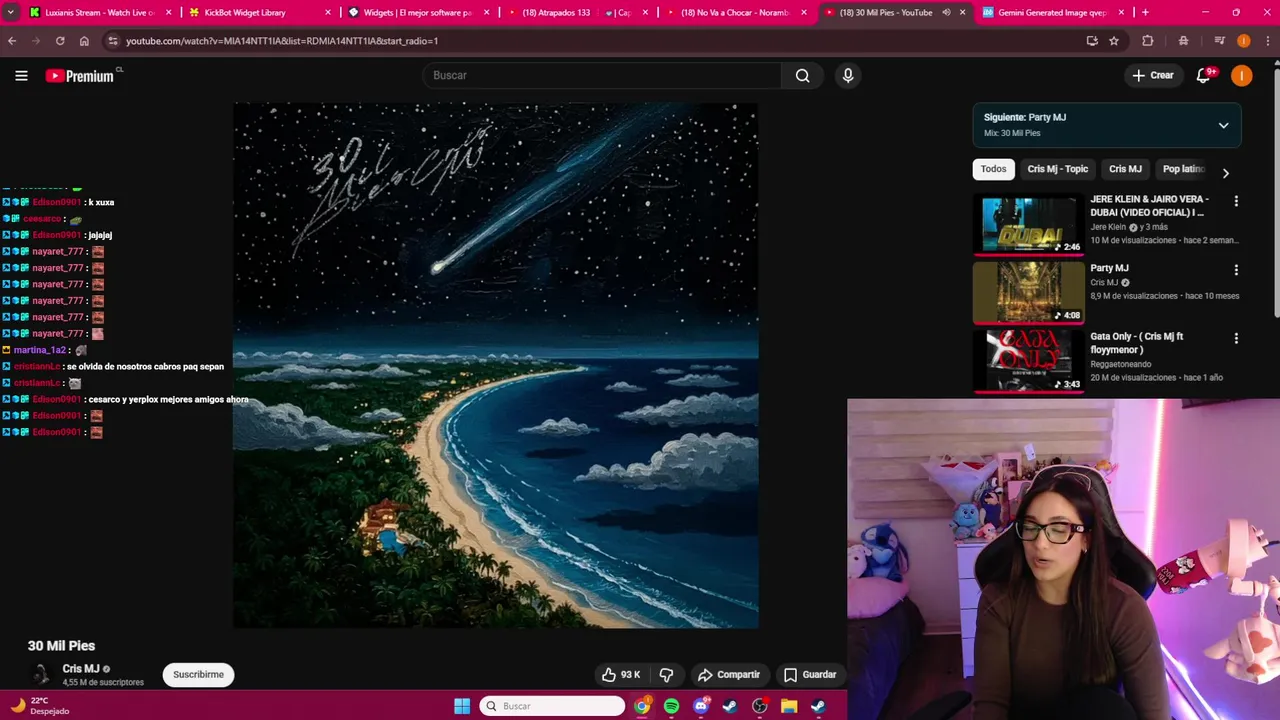Go to YouTube Premium home via logo
1280x720 pixels.
(x=80, y=76)
